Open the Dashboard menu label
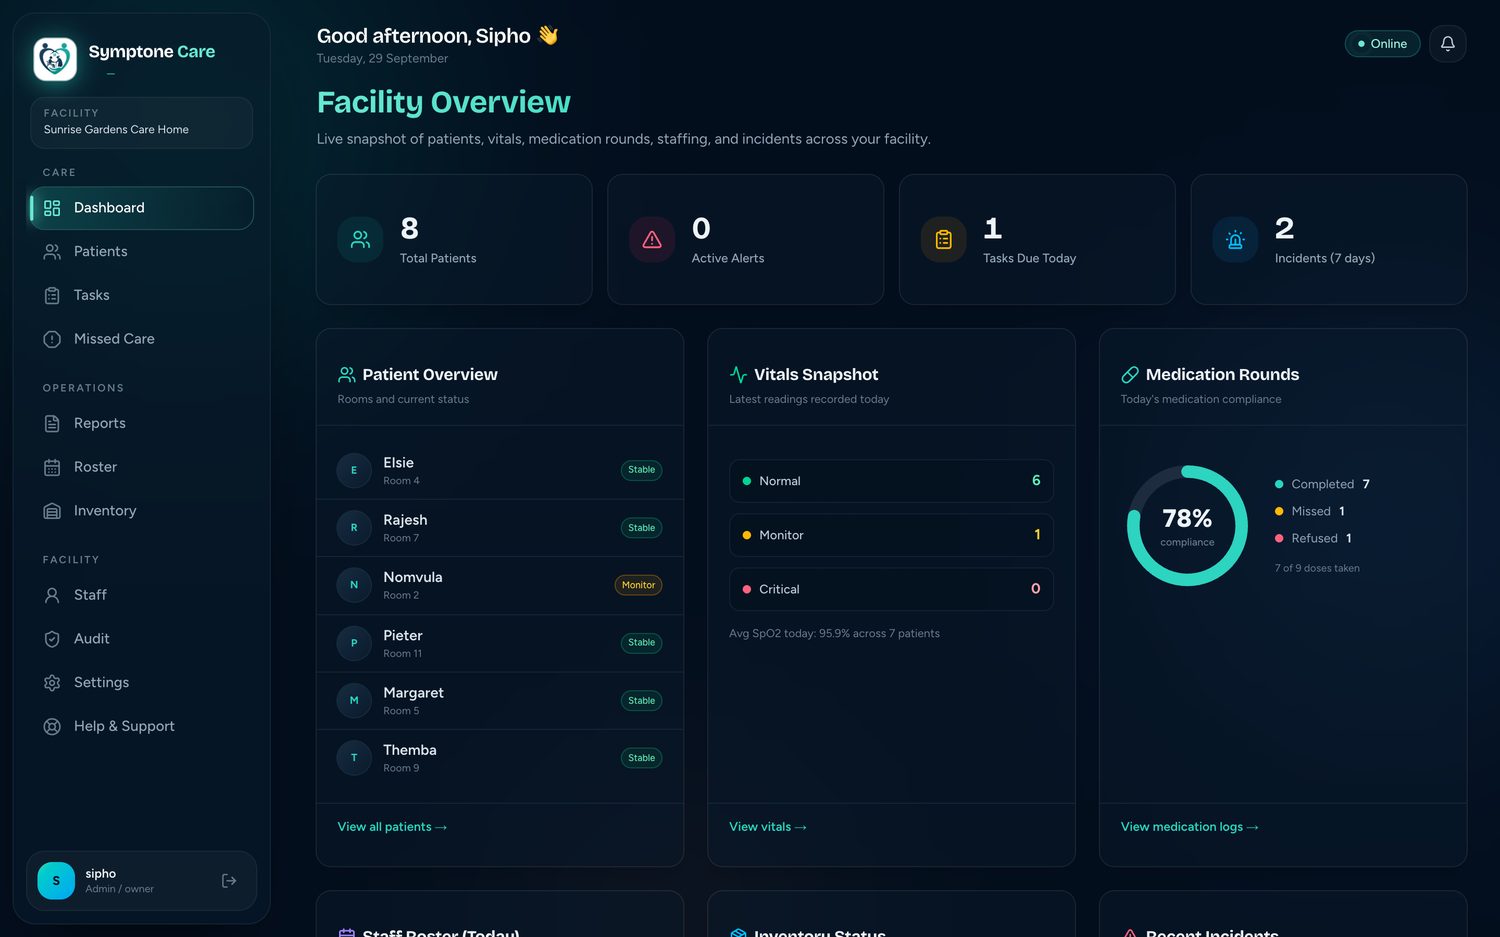The image size is (1500, 937). tap(109, 208)
